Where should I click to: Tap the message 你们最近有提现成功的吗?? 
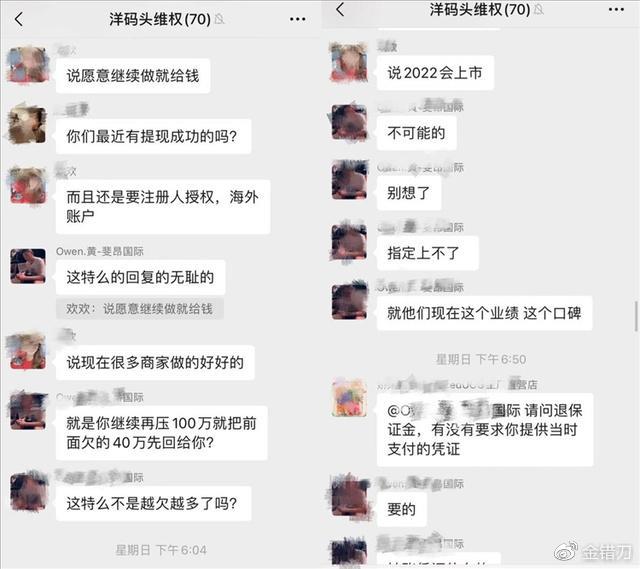[x=153, y=136]
